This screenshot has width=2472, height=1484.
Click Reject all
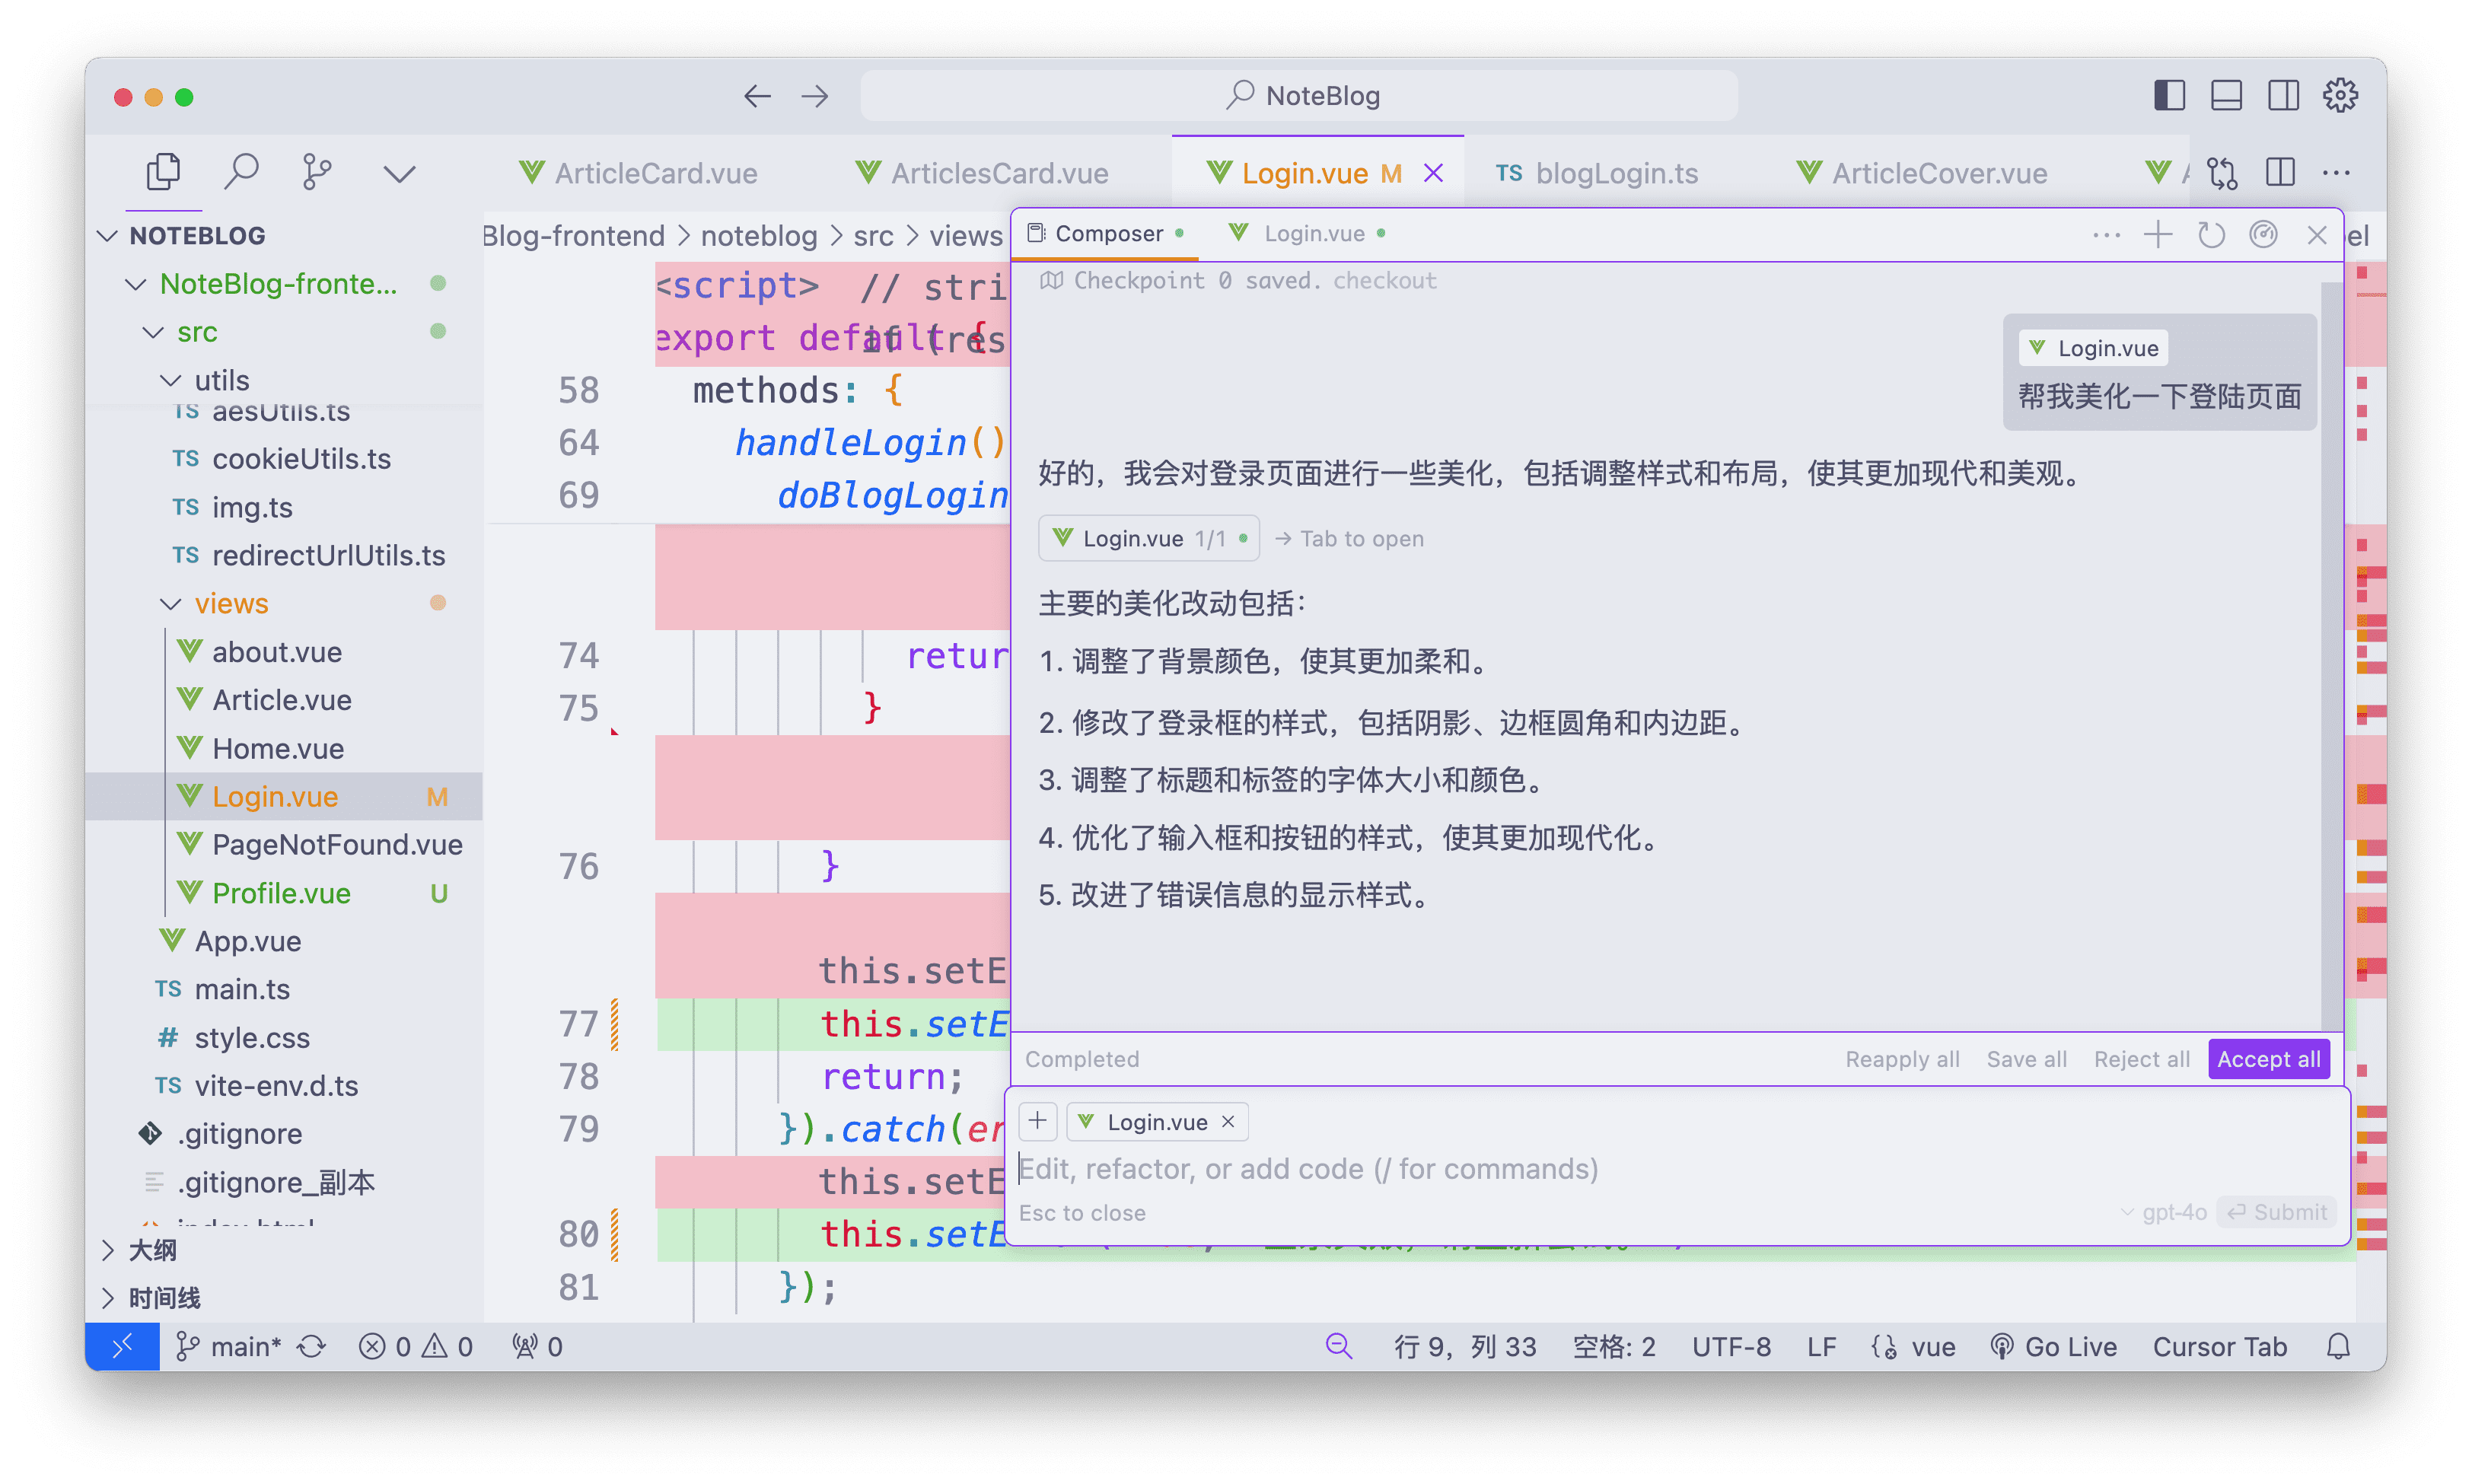2141,1059
